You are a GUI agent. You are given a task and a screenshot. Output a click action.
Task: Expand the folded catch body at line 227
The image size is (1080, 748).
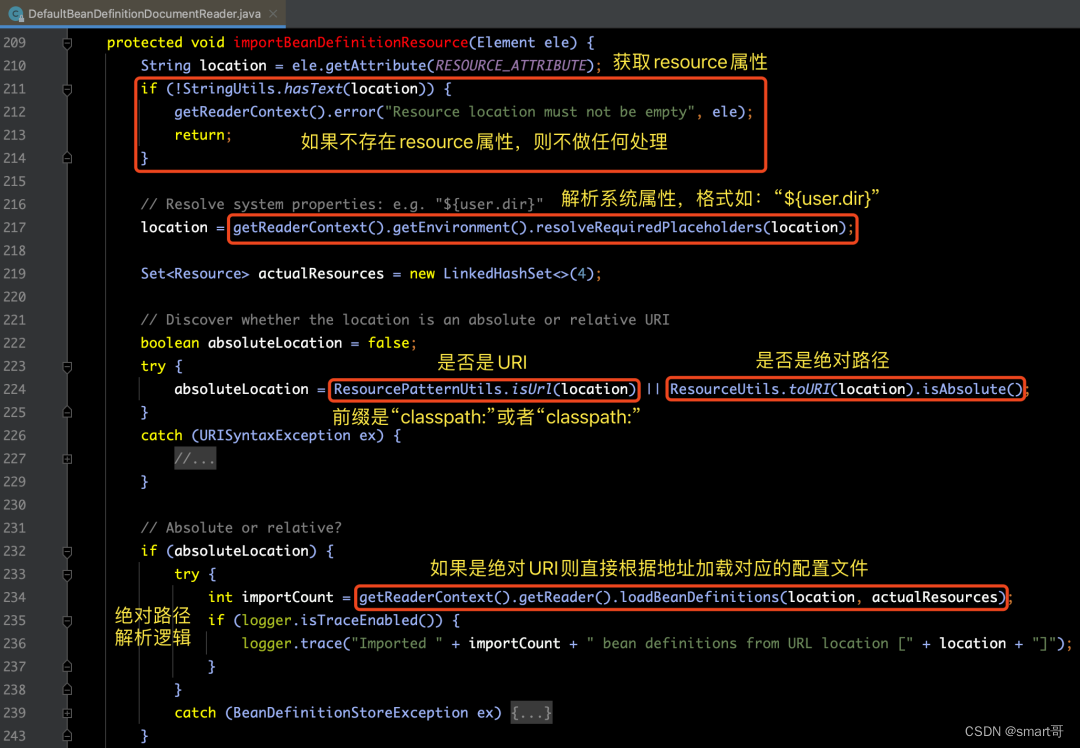pyautogui.click(x=68, y=459)
